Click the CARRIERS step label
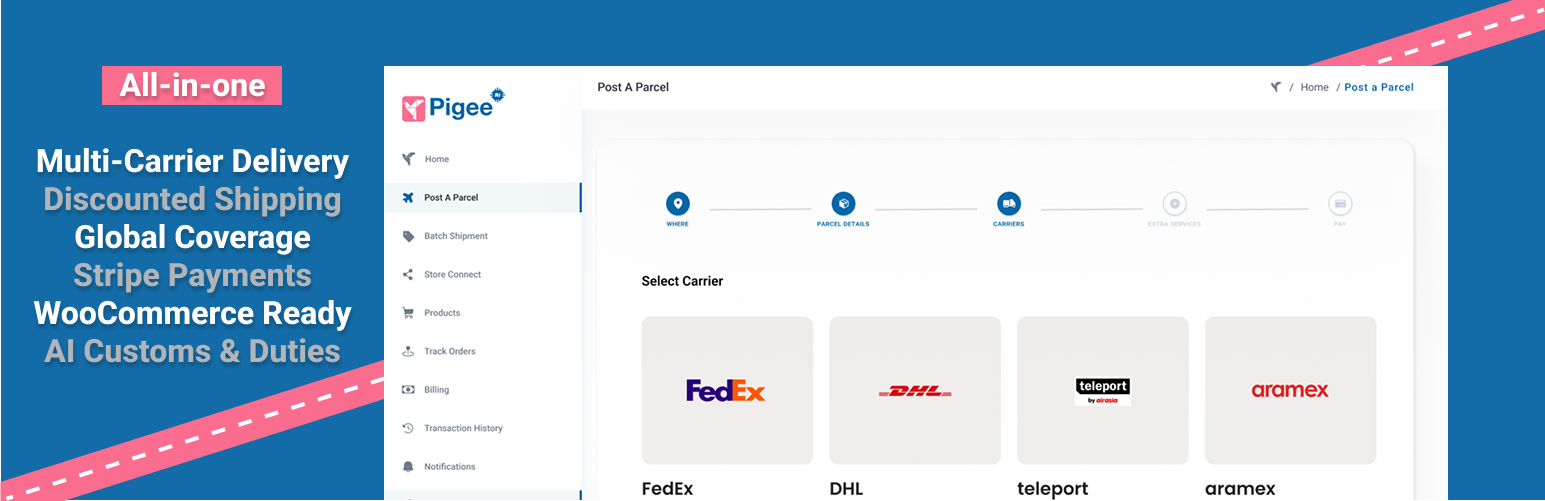Image resolution: width=1545 pixels, height=501 pixels. [x=1009, y=224]
